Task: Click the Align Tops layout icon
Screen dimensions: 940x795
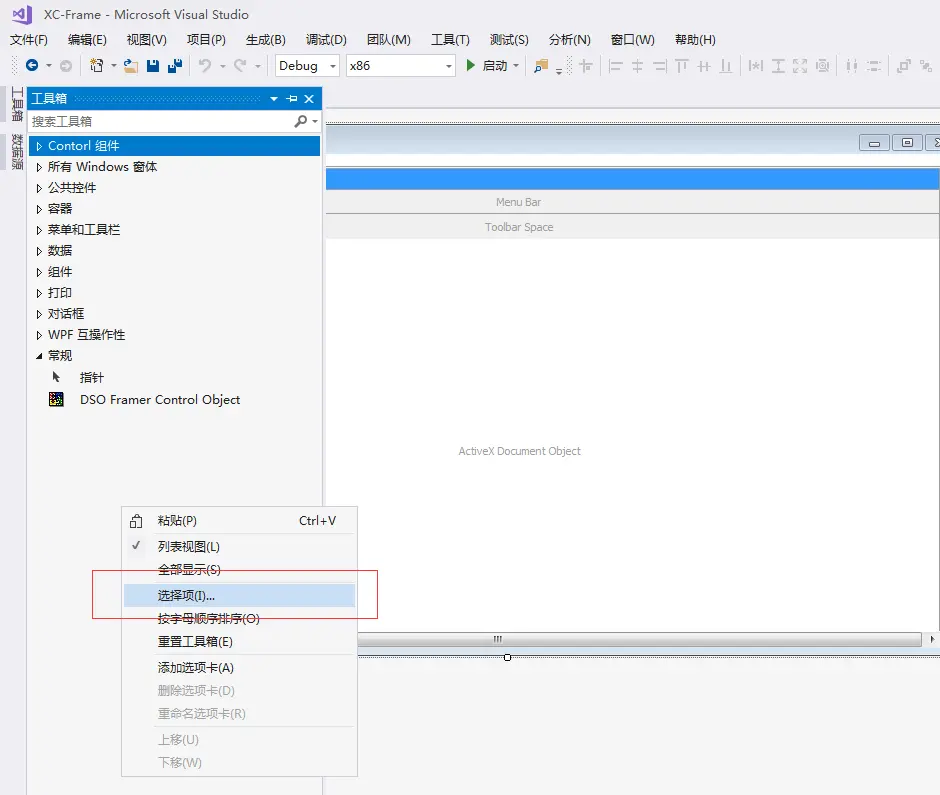Action: (x=682, y=66)
